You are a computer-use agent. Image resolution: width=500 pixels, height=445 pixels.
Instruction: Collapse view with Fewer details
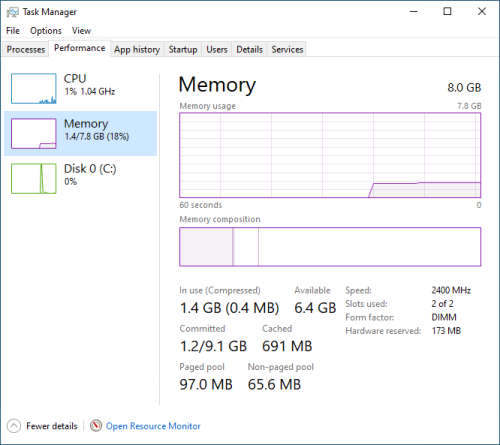pos(52,426)
